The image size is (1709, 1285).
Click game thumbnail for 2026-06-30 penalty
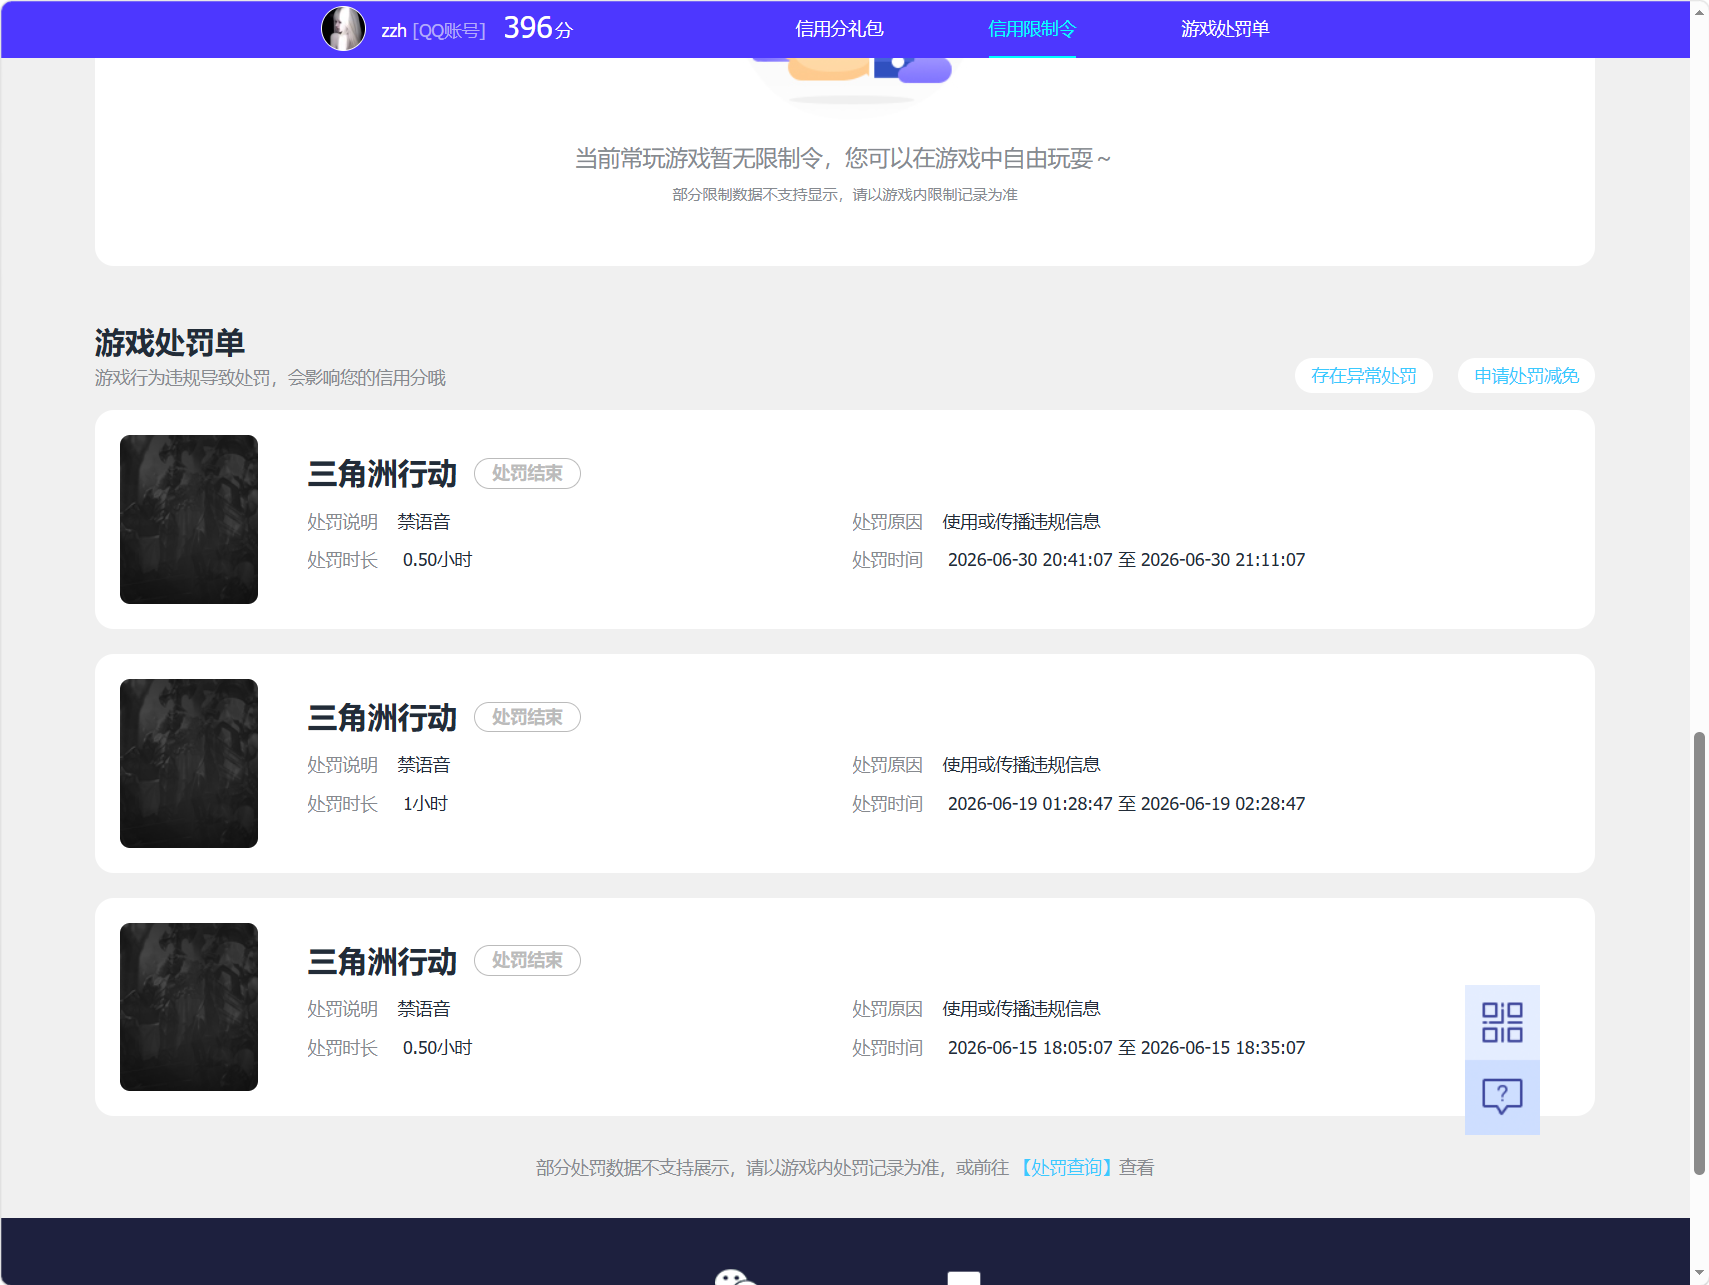pyautogui.click(x=189, y=519)
